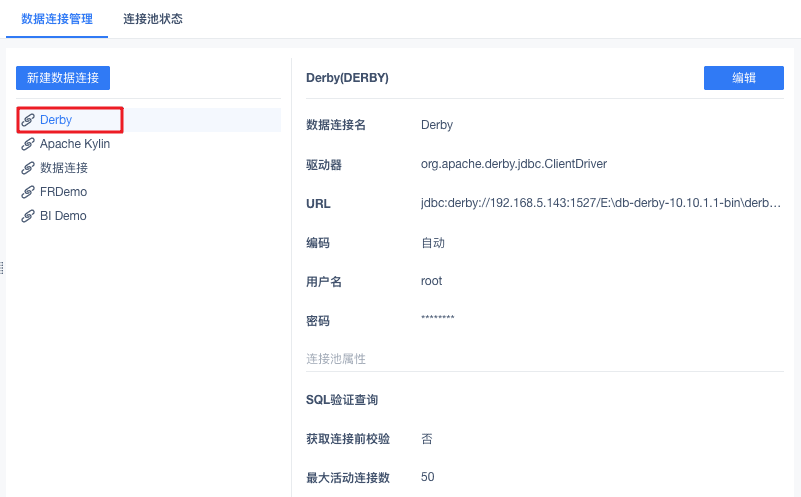Click the link icon beside 数据连接
This screenshot has height=497, width=801.
[28, 168]
